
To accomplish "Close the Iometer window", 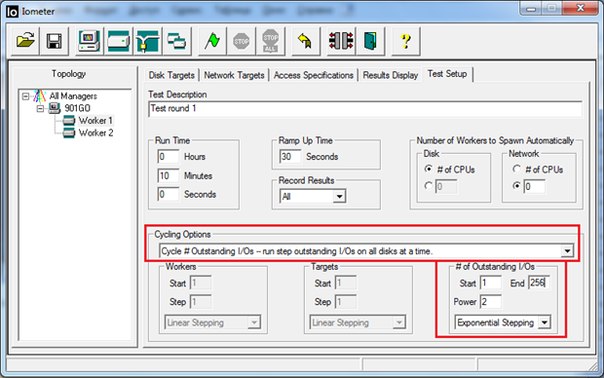I will pos(580,8).
